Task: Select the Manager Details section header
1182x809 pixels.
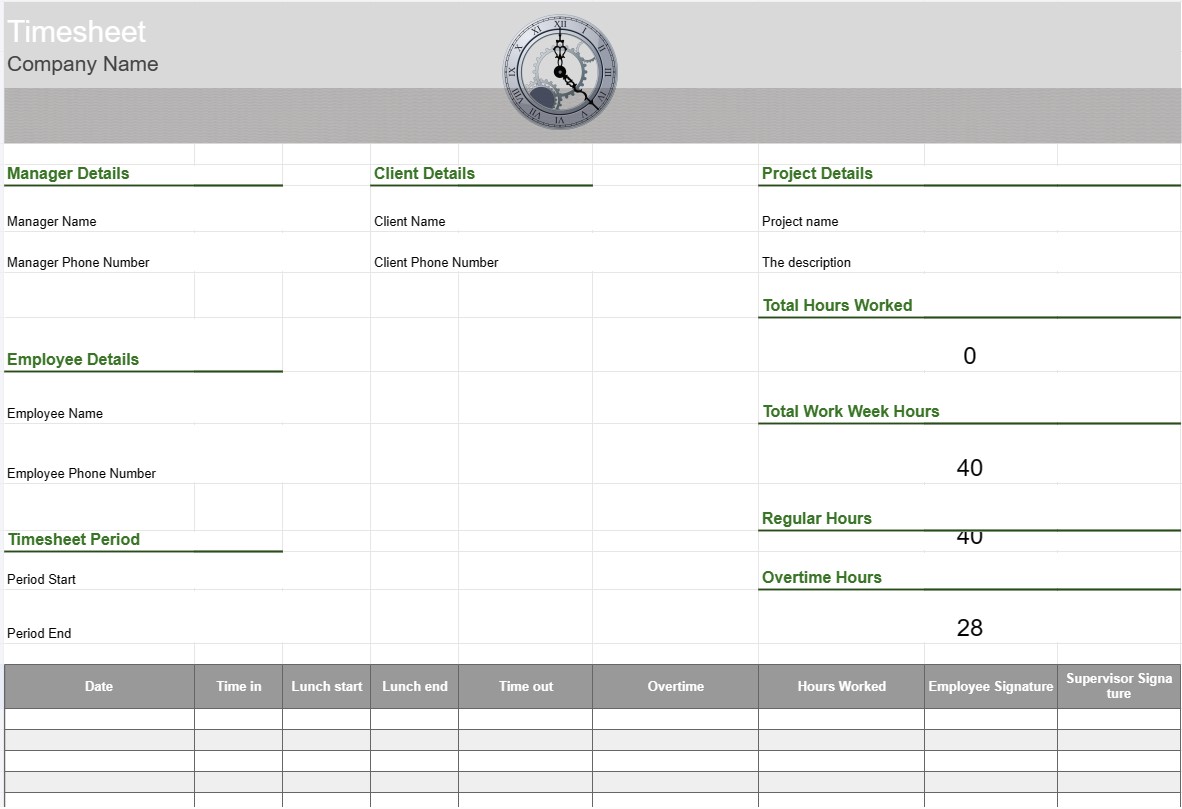Action: coord(67,173)
